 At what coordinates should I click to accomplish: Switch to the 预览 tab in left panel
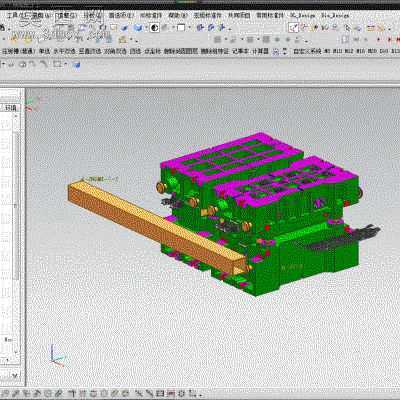click(x=11, y=108)
